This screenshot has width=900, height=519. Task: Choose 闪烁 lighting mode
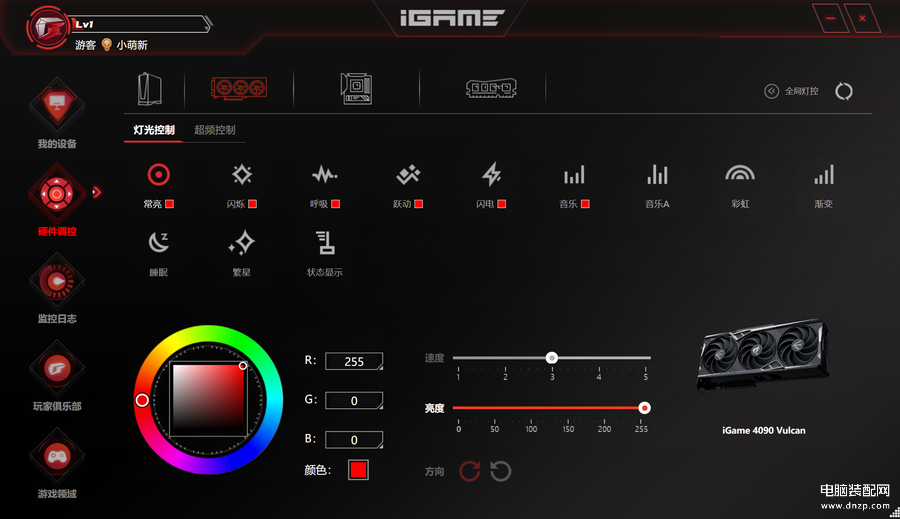(x=242, y=186)
